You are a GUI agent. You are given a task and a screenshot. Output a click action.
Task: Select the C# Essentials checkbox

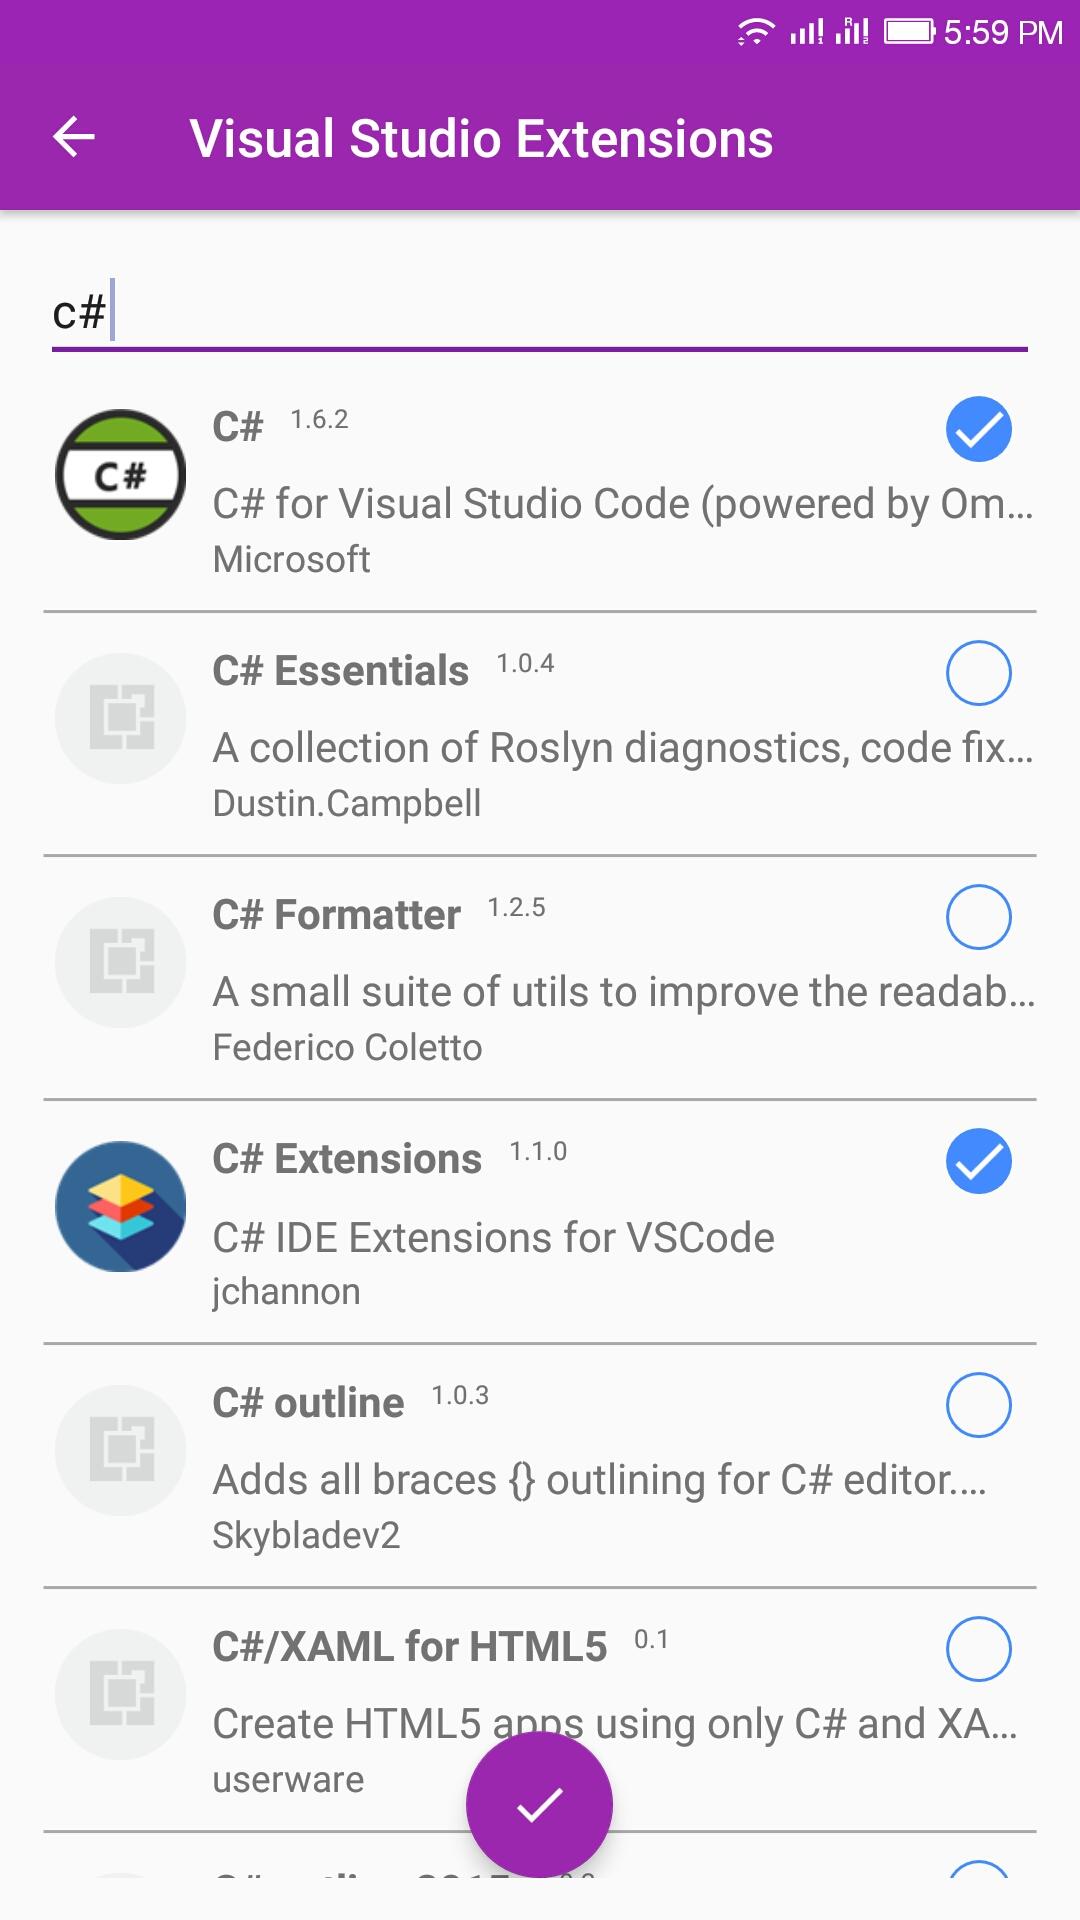click(x=978, y=673)
